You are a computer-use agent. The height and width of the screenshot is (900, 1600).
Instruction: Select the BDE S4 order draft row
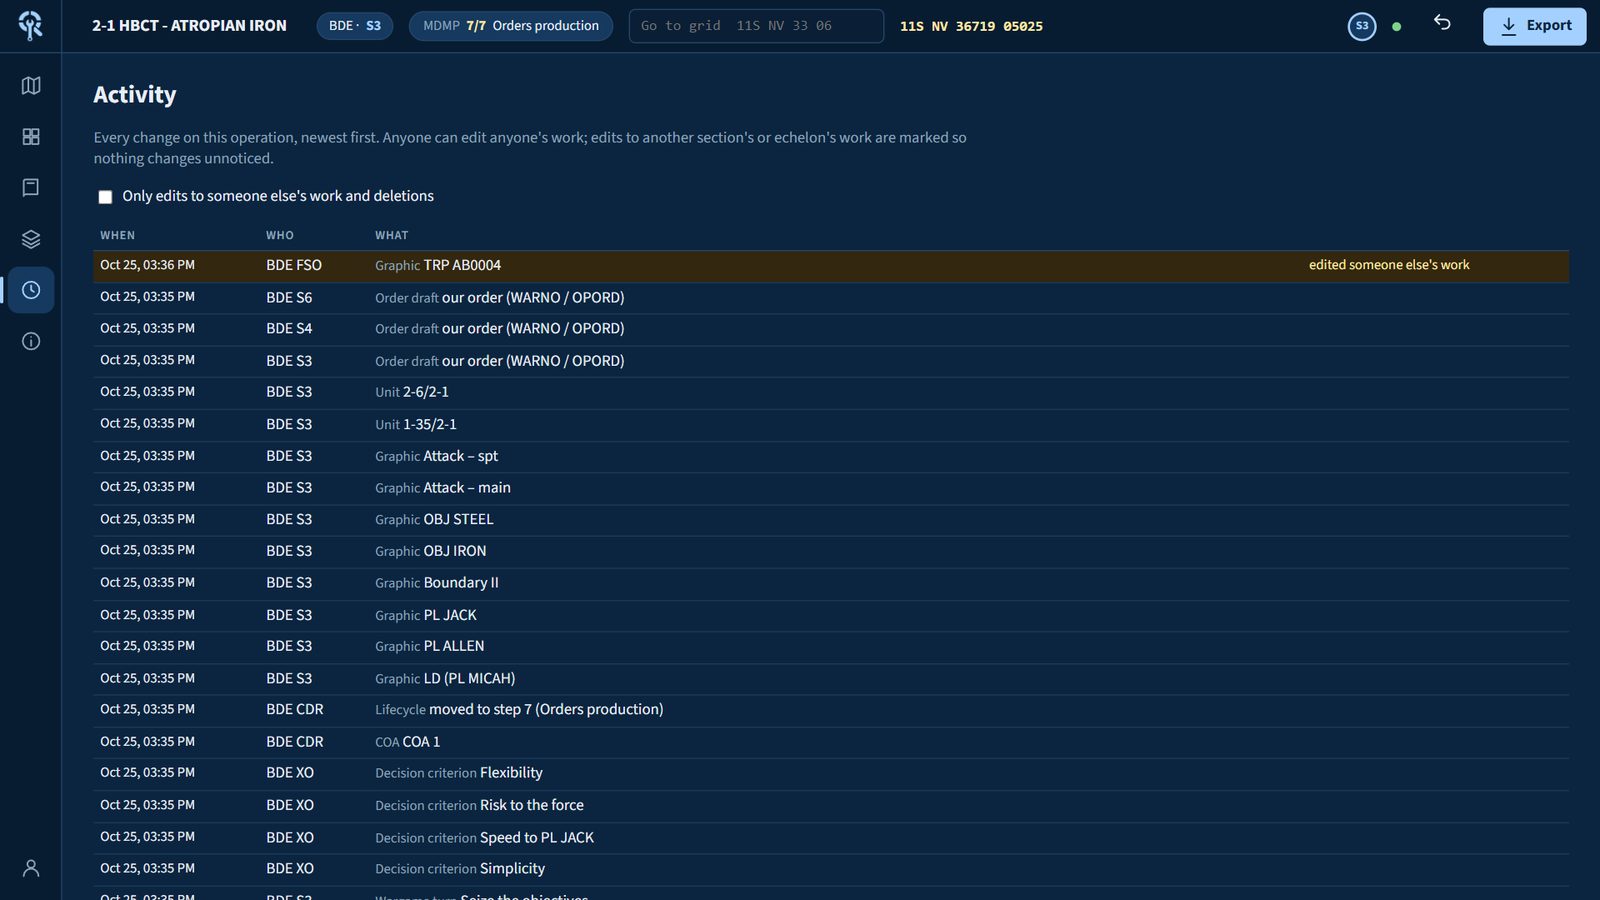pyautogui.click(x=831, y=329)
